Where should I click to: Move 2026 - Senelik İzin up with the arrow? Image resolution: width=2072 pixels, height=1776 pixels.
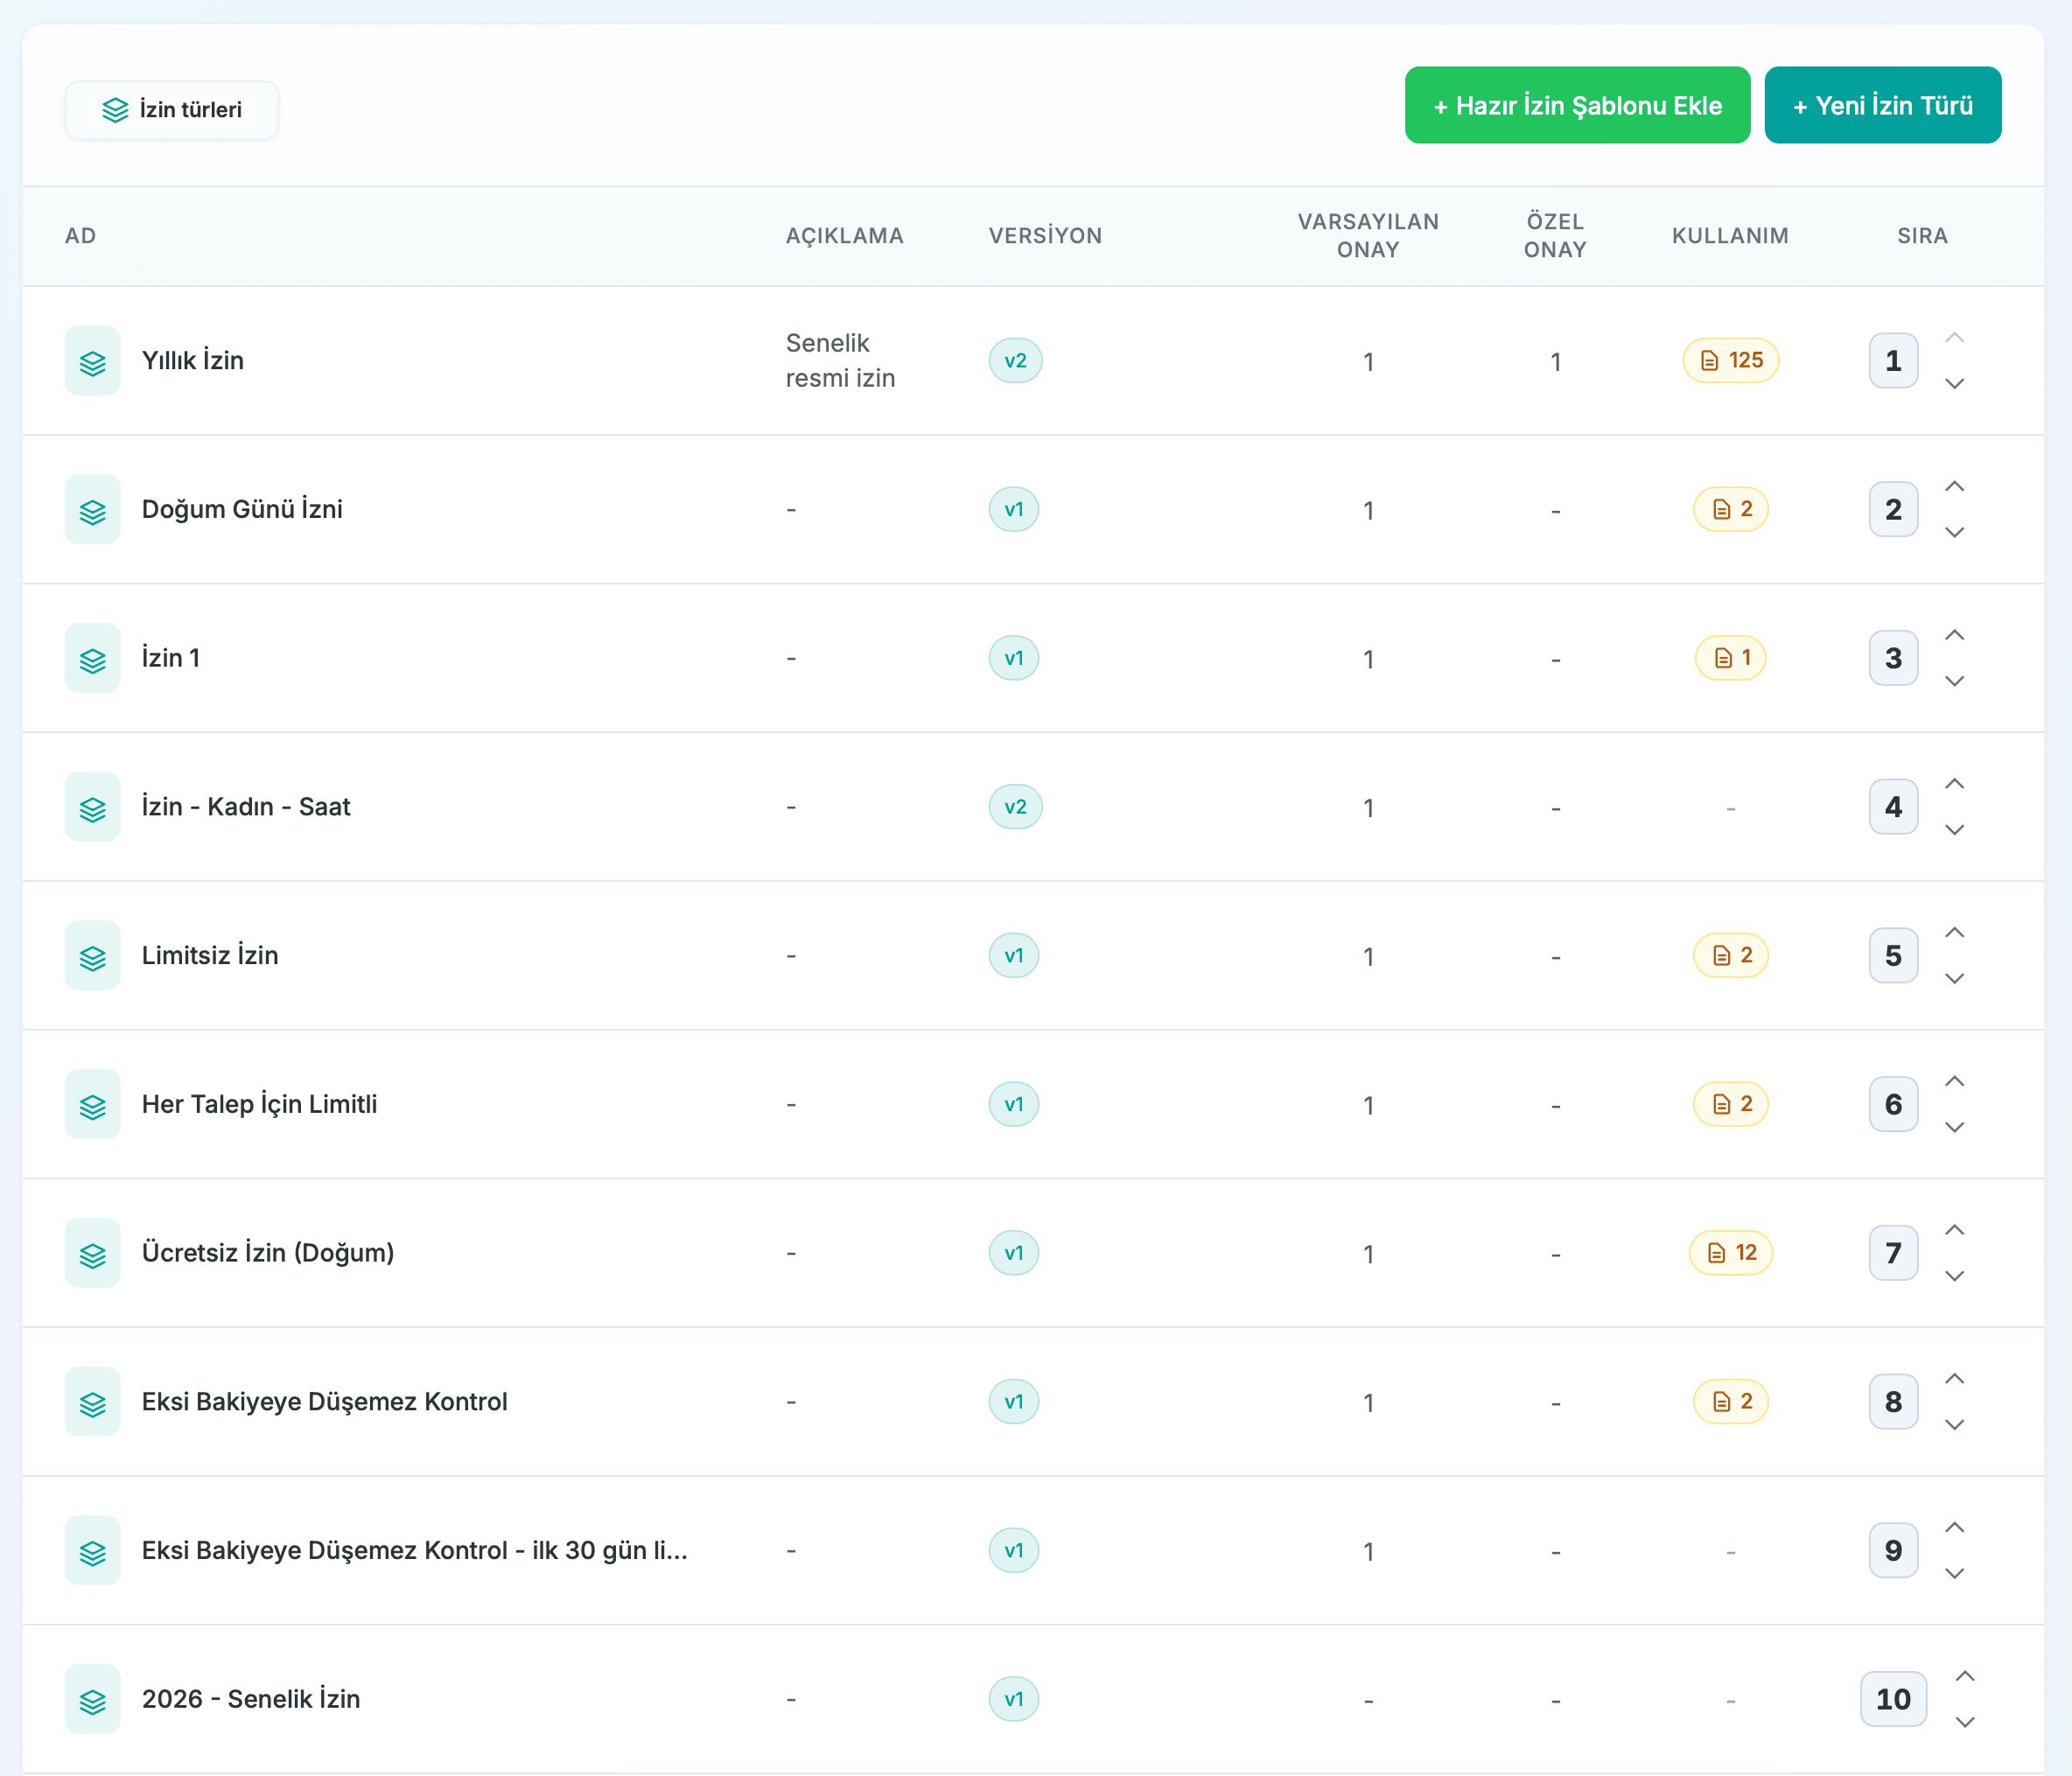tap(1964, 1677)
